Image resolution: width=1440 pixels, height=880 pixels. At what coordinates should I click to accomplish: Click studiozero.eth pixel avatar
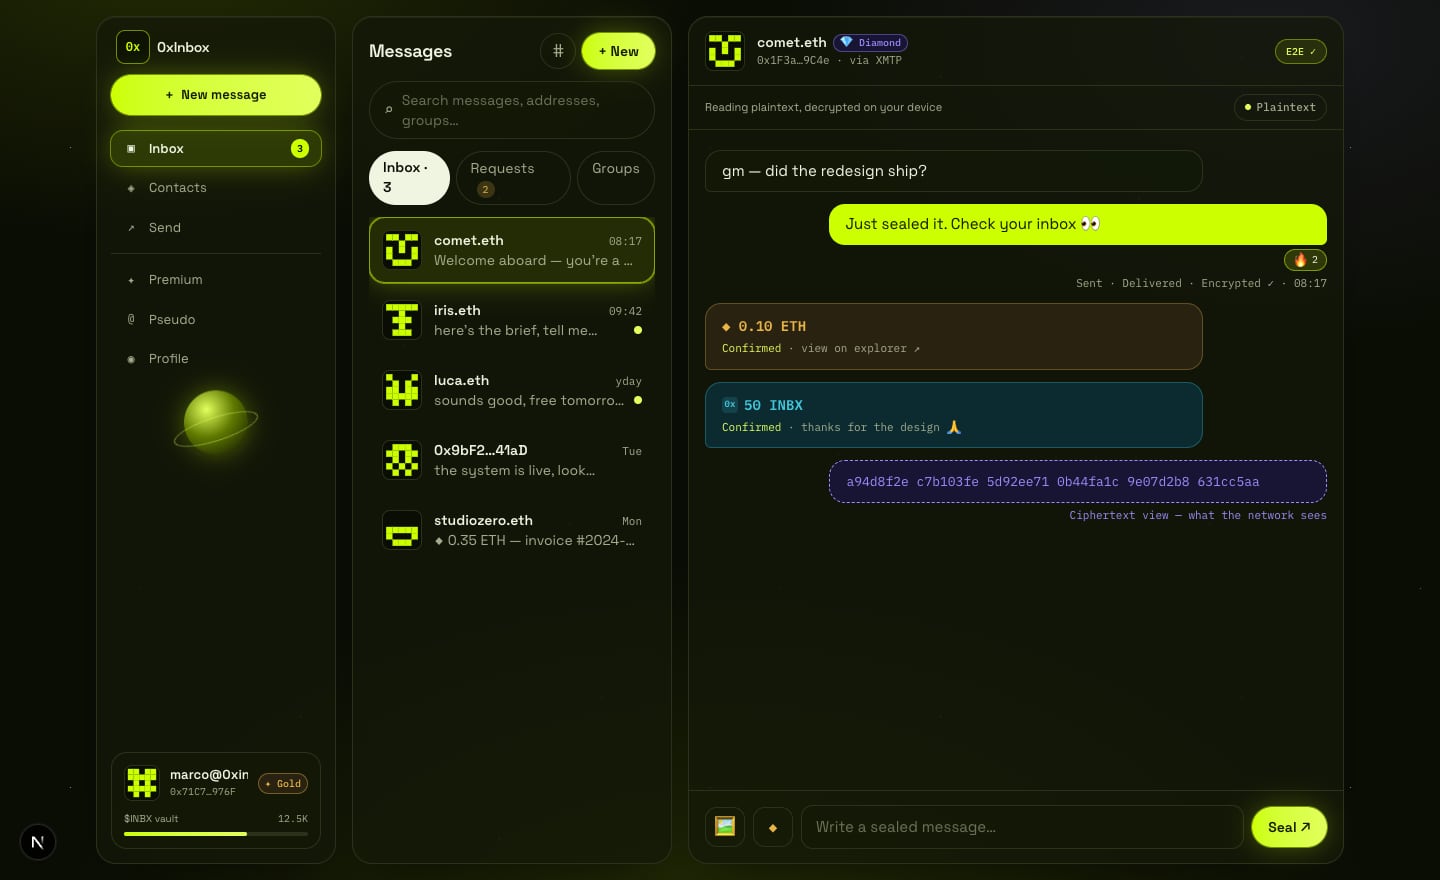click(x=402, y=530)
